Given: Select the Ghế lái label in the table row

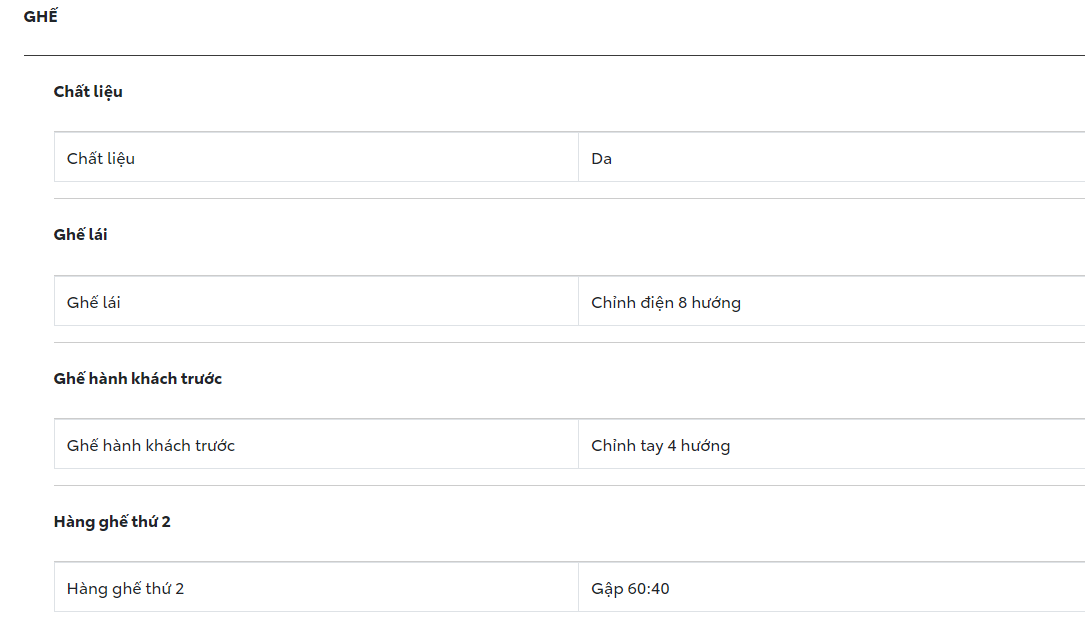Looking at the screenshot, I should click(x=94, y=302).
